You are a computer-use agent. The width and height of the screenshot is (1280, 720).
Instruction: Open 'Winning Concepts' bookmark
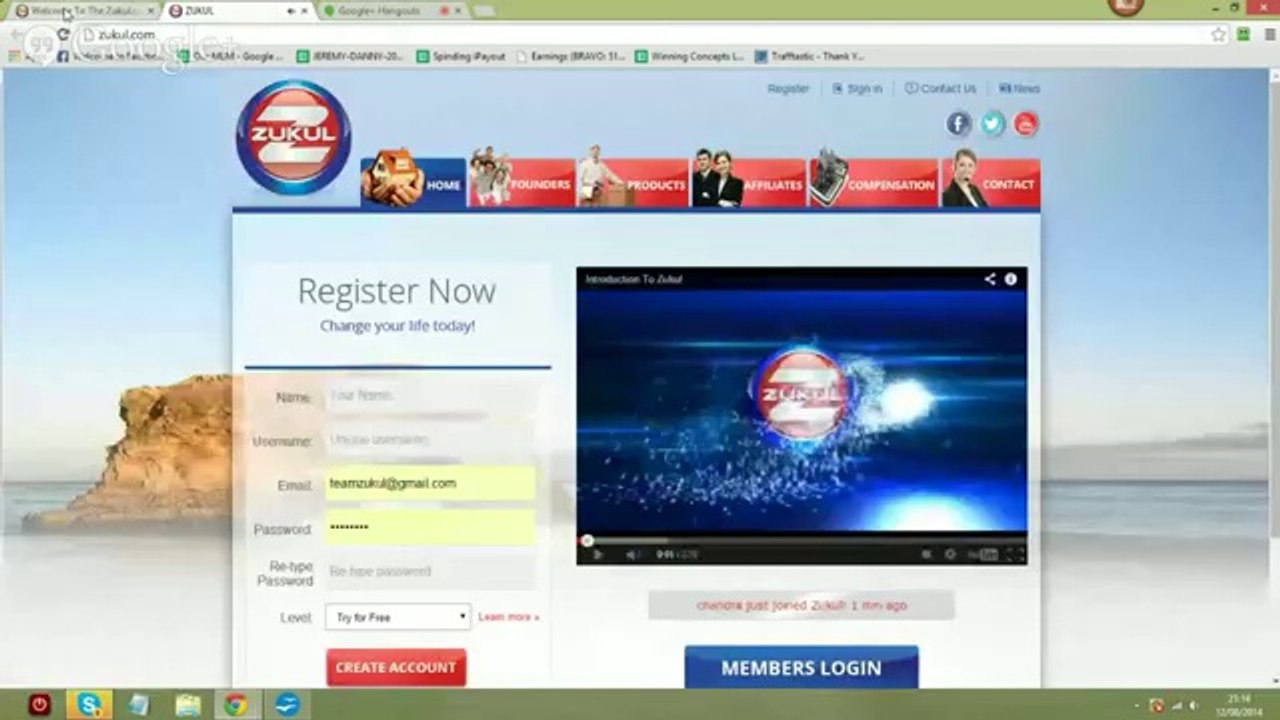pos(689,57)
